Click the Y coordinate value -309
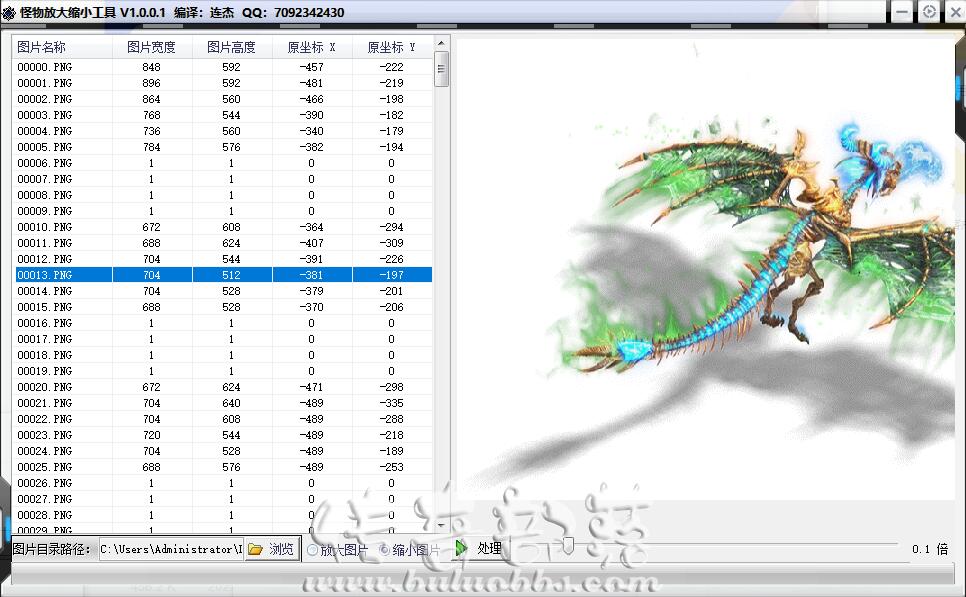Image resolution: width=966 pixels, height=597 pixels. tap(392, 243)
